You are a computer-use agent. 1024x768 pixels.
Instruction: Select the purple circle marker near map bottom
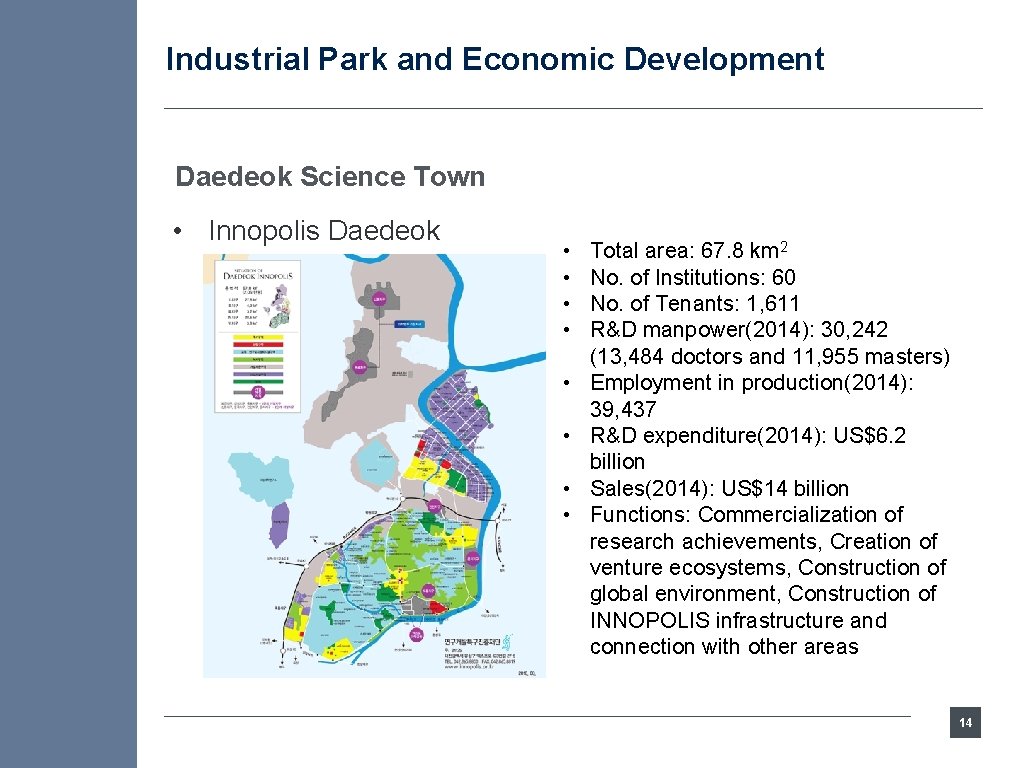(x=417, y=635)
